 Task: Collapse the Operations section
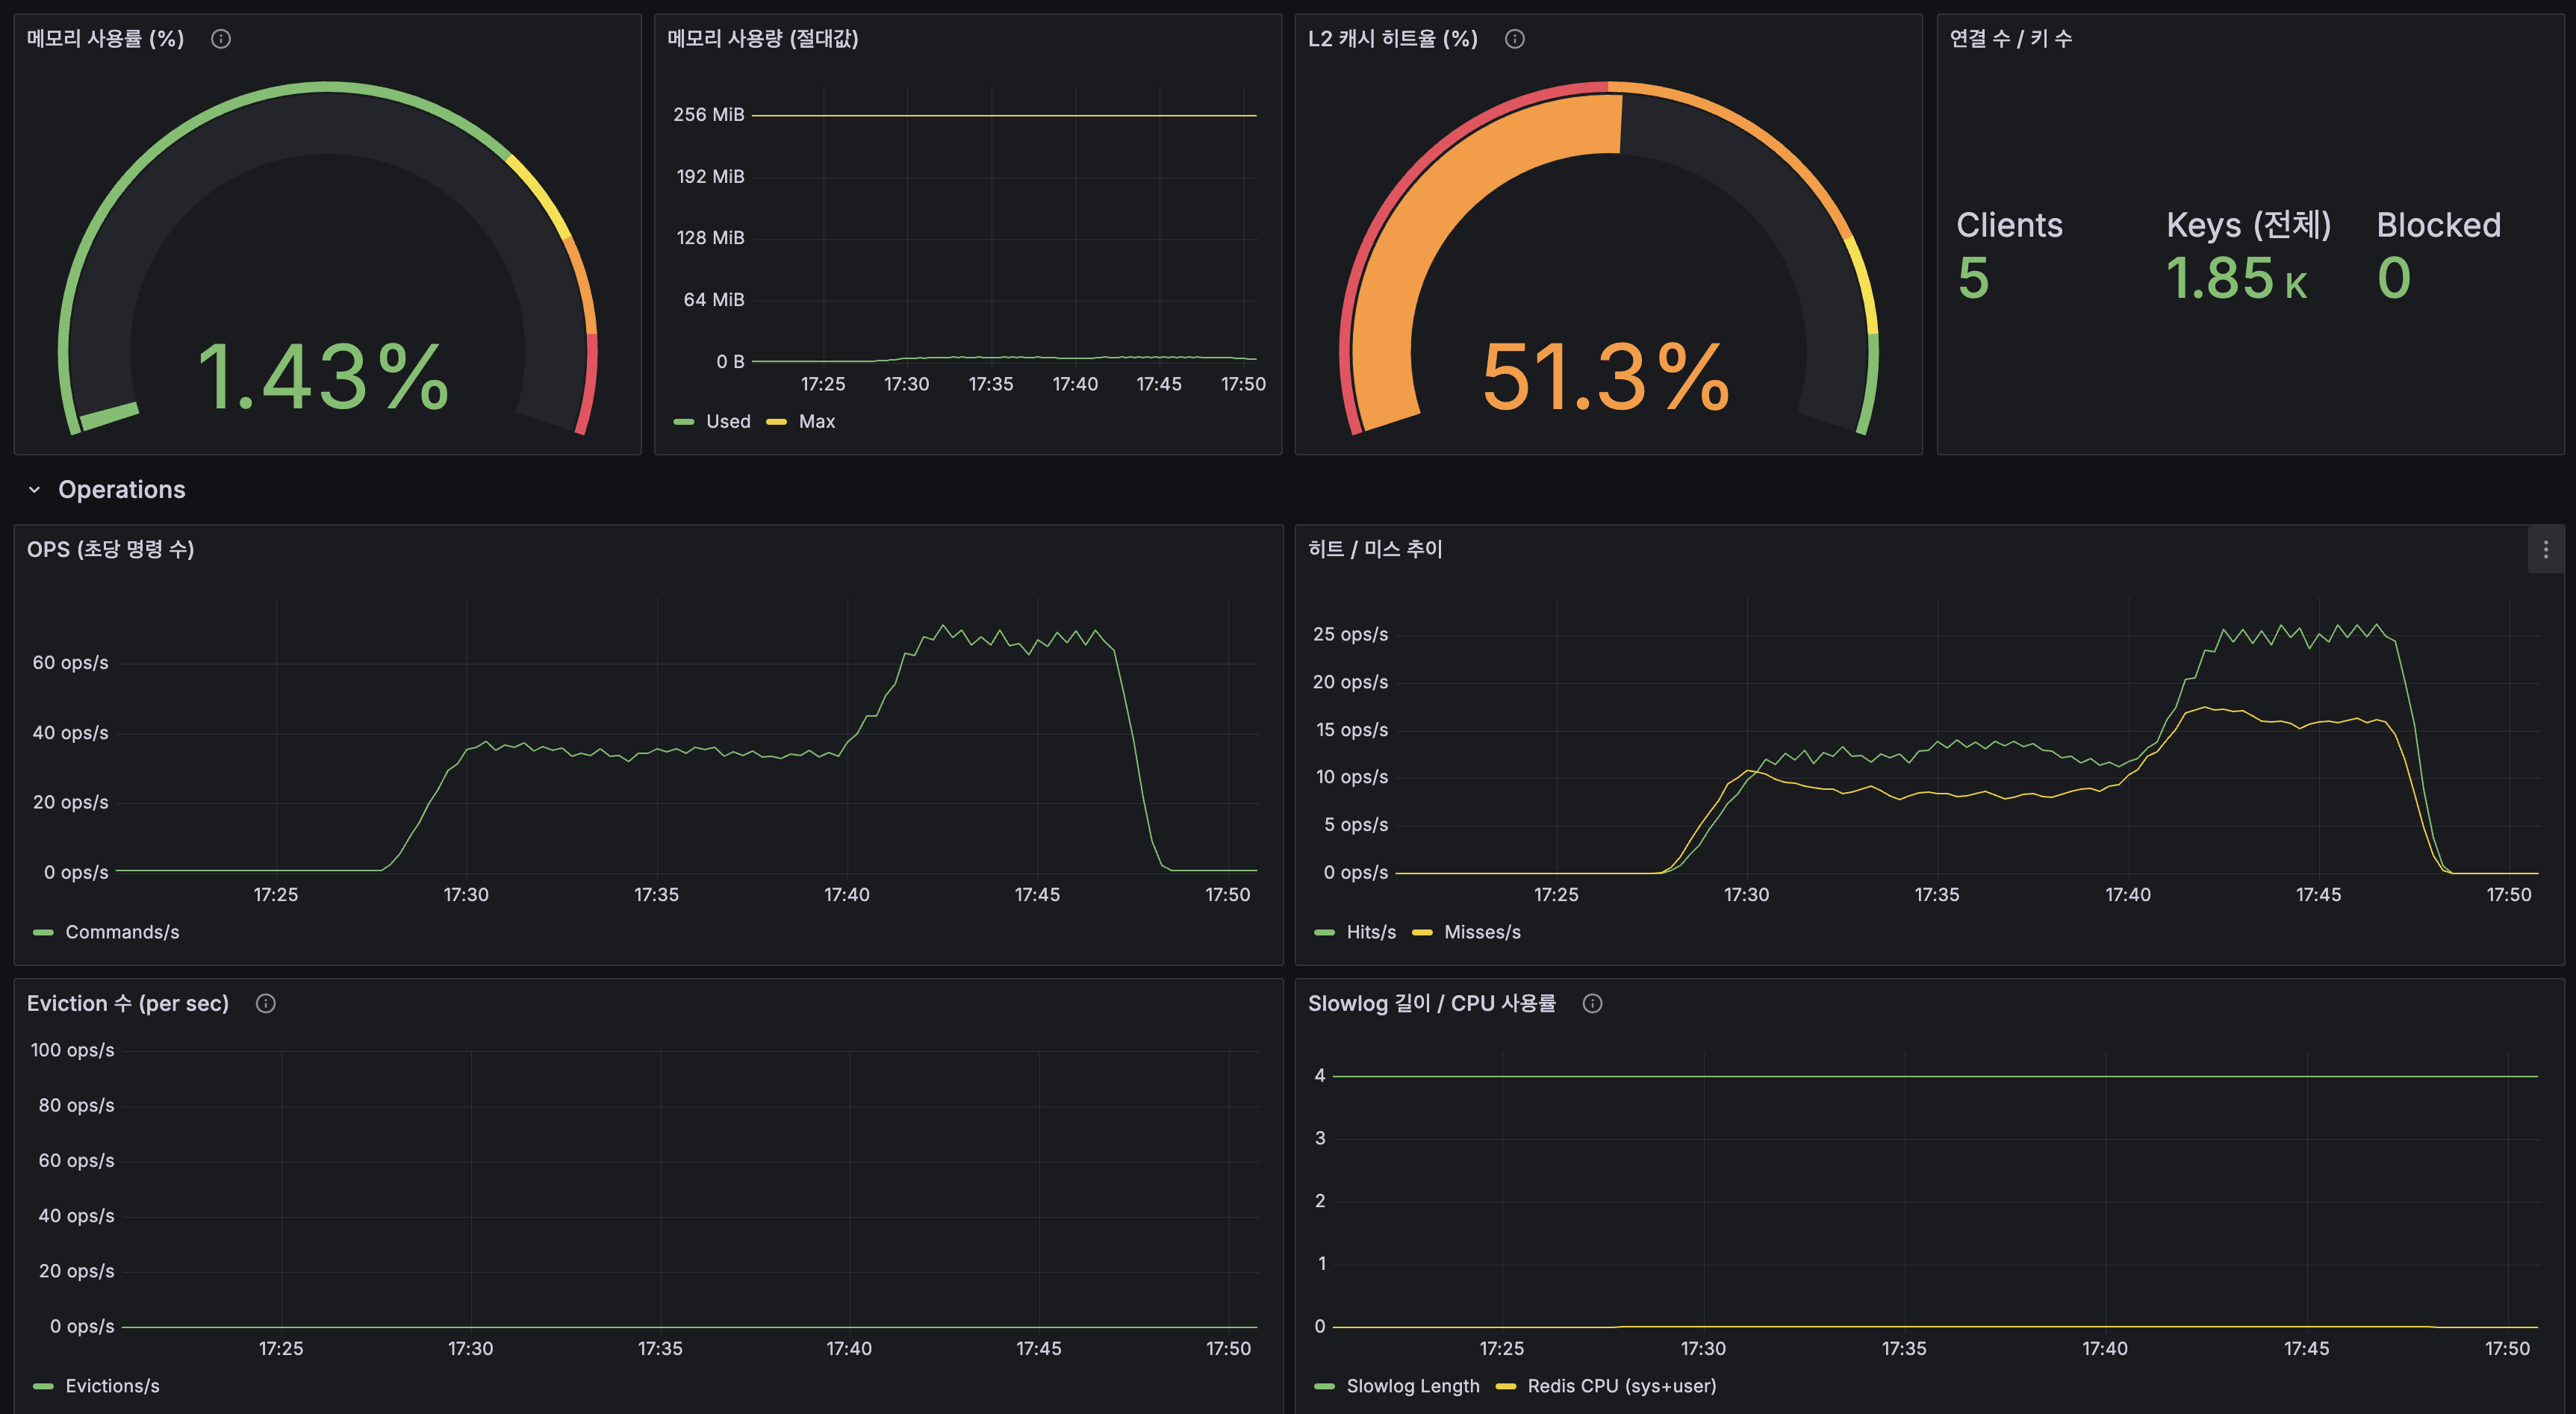pyautogui.click(x=33, y=489)
